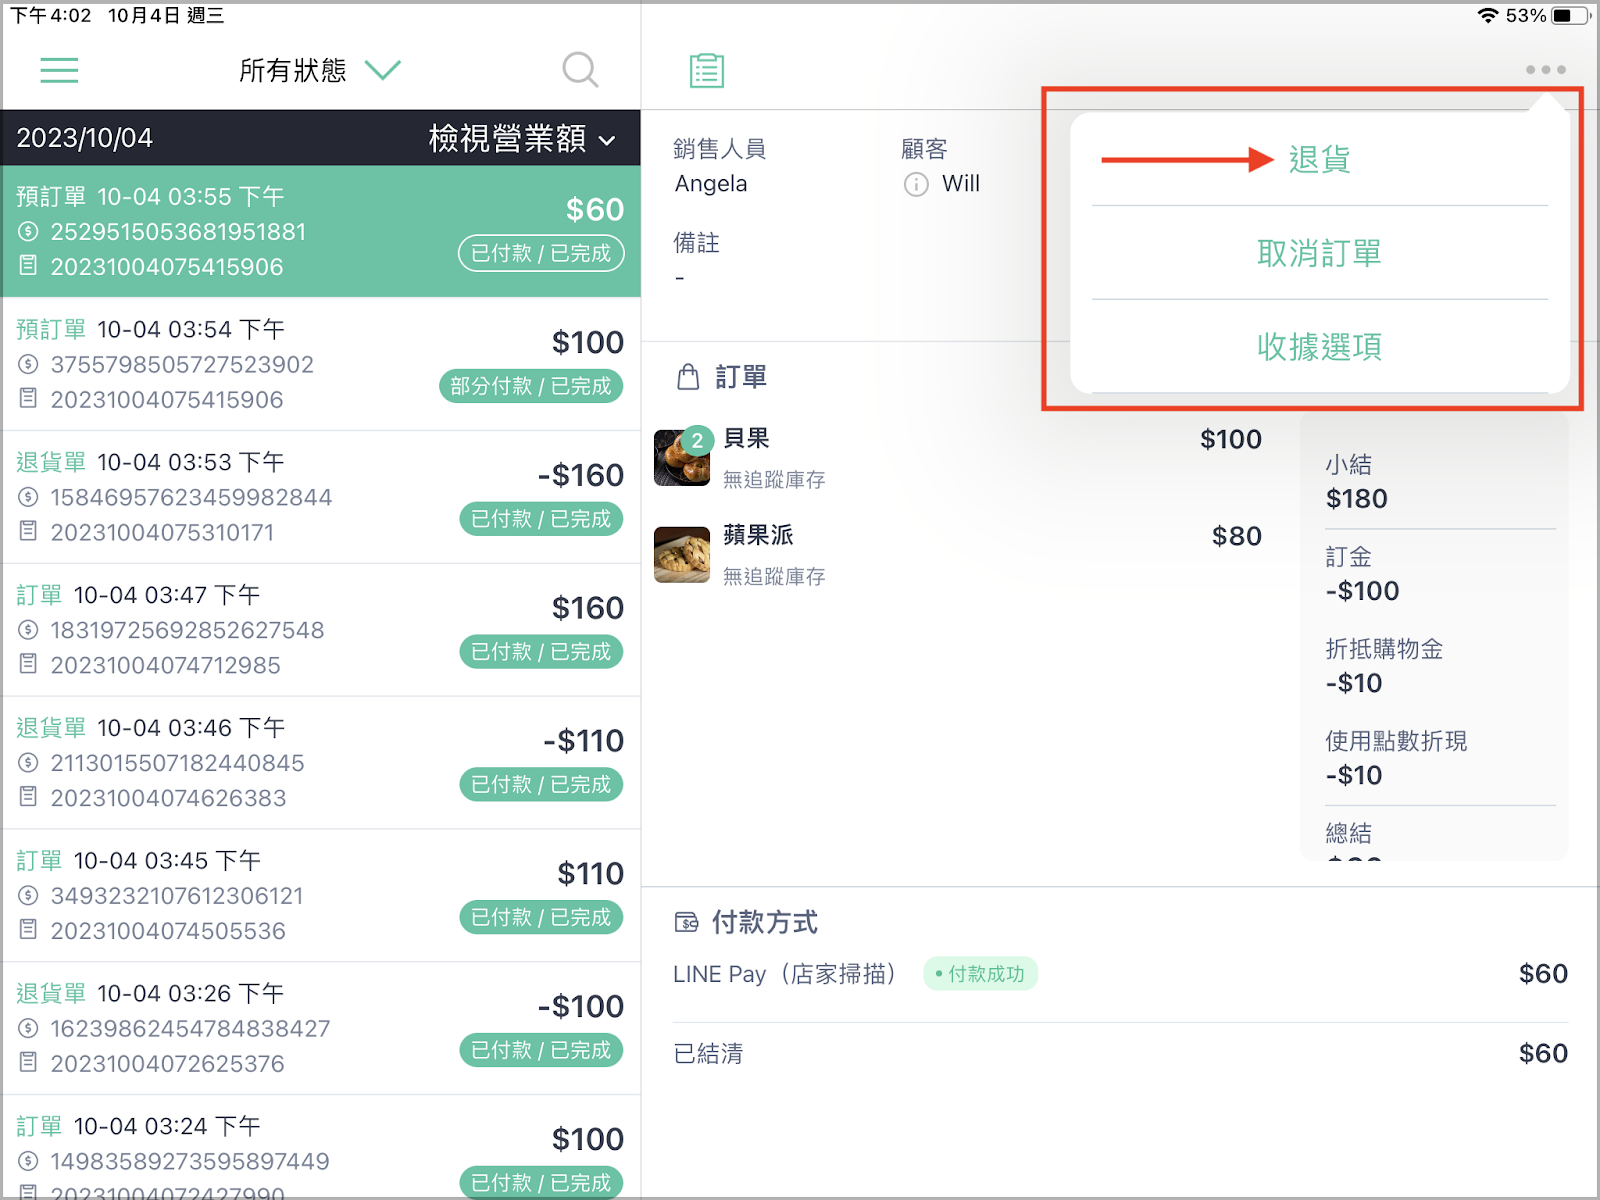Image resolution: width=1600 pixels, height=1200 pixels.
Task: Tap the dollar icon beside 2529515053681951881
Action: point(28,232)
